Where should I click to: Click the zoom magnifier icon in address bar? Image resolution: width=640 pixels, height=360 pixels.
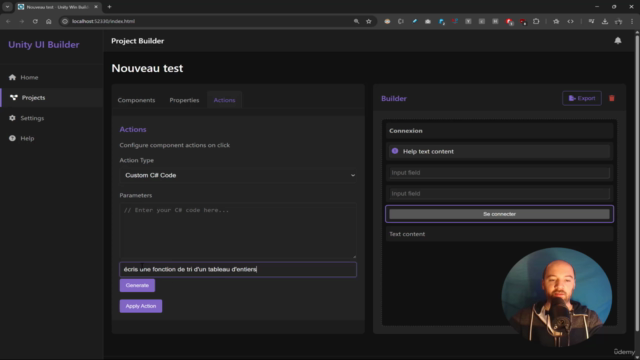[356, 21]
